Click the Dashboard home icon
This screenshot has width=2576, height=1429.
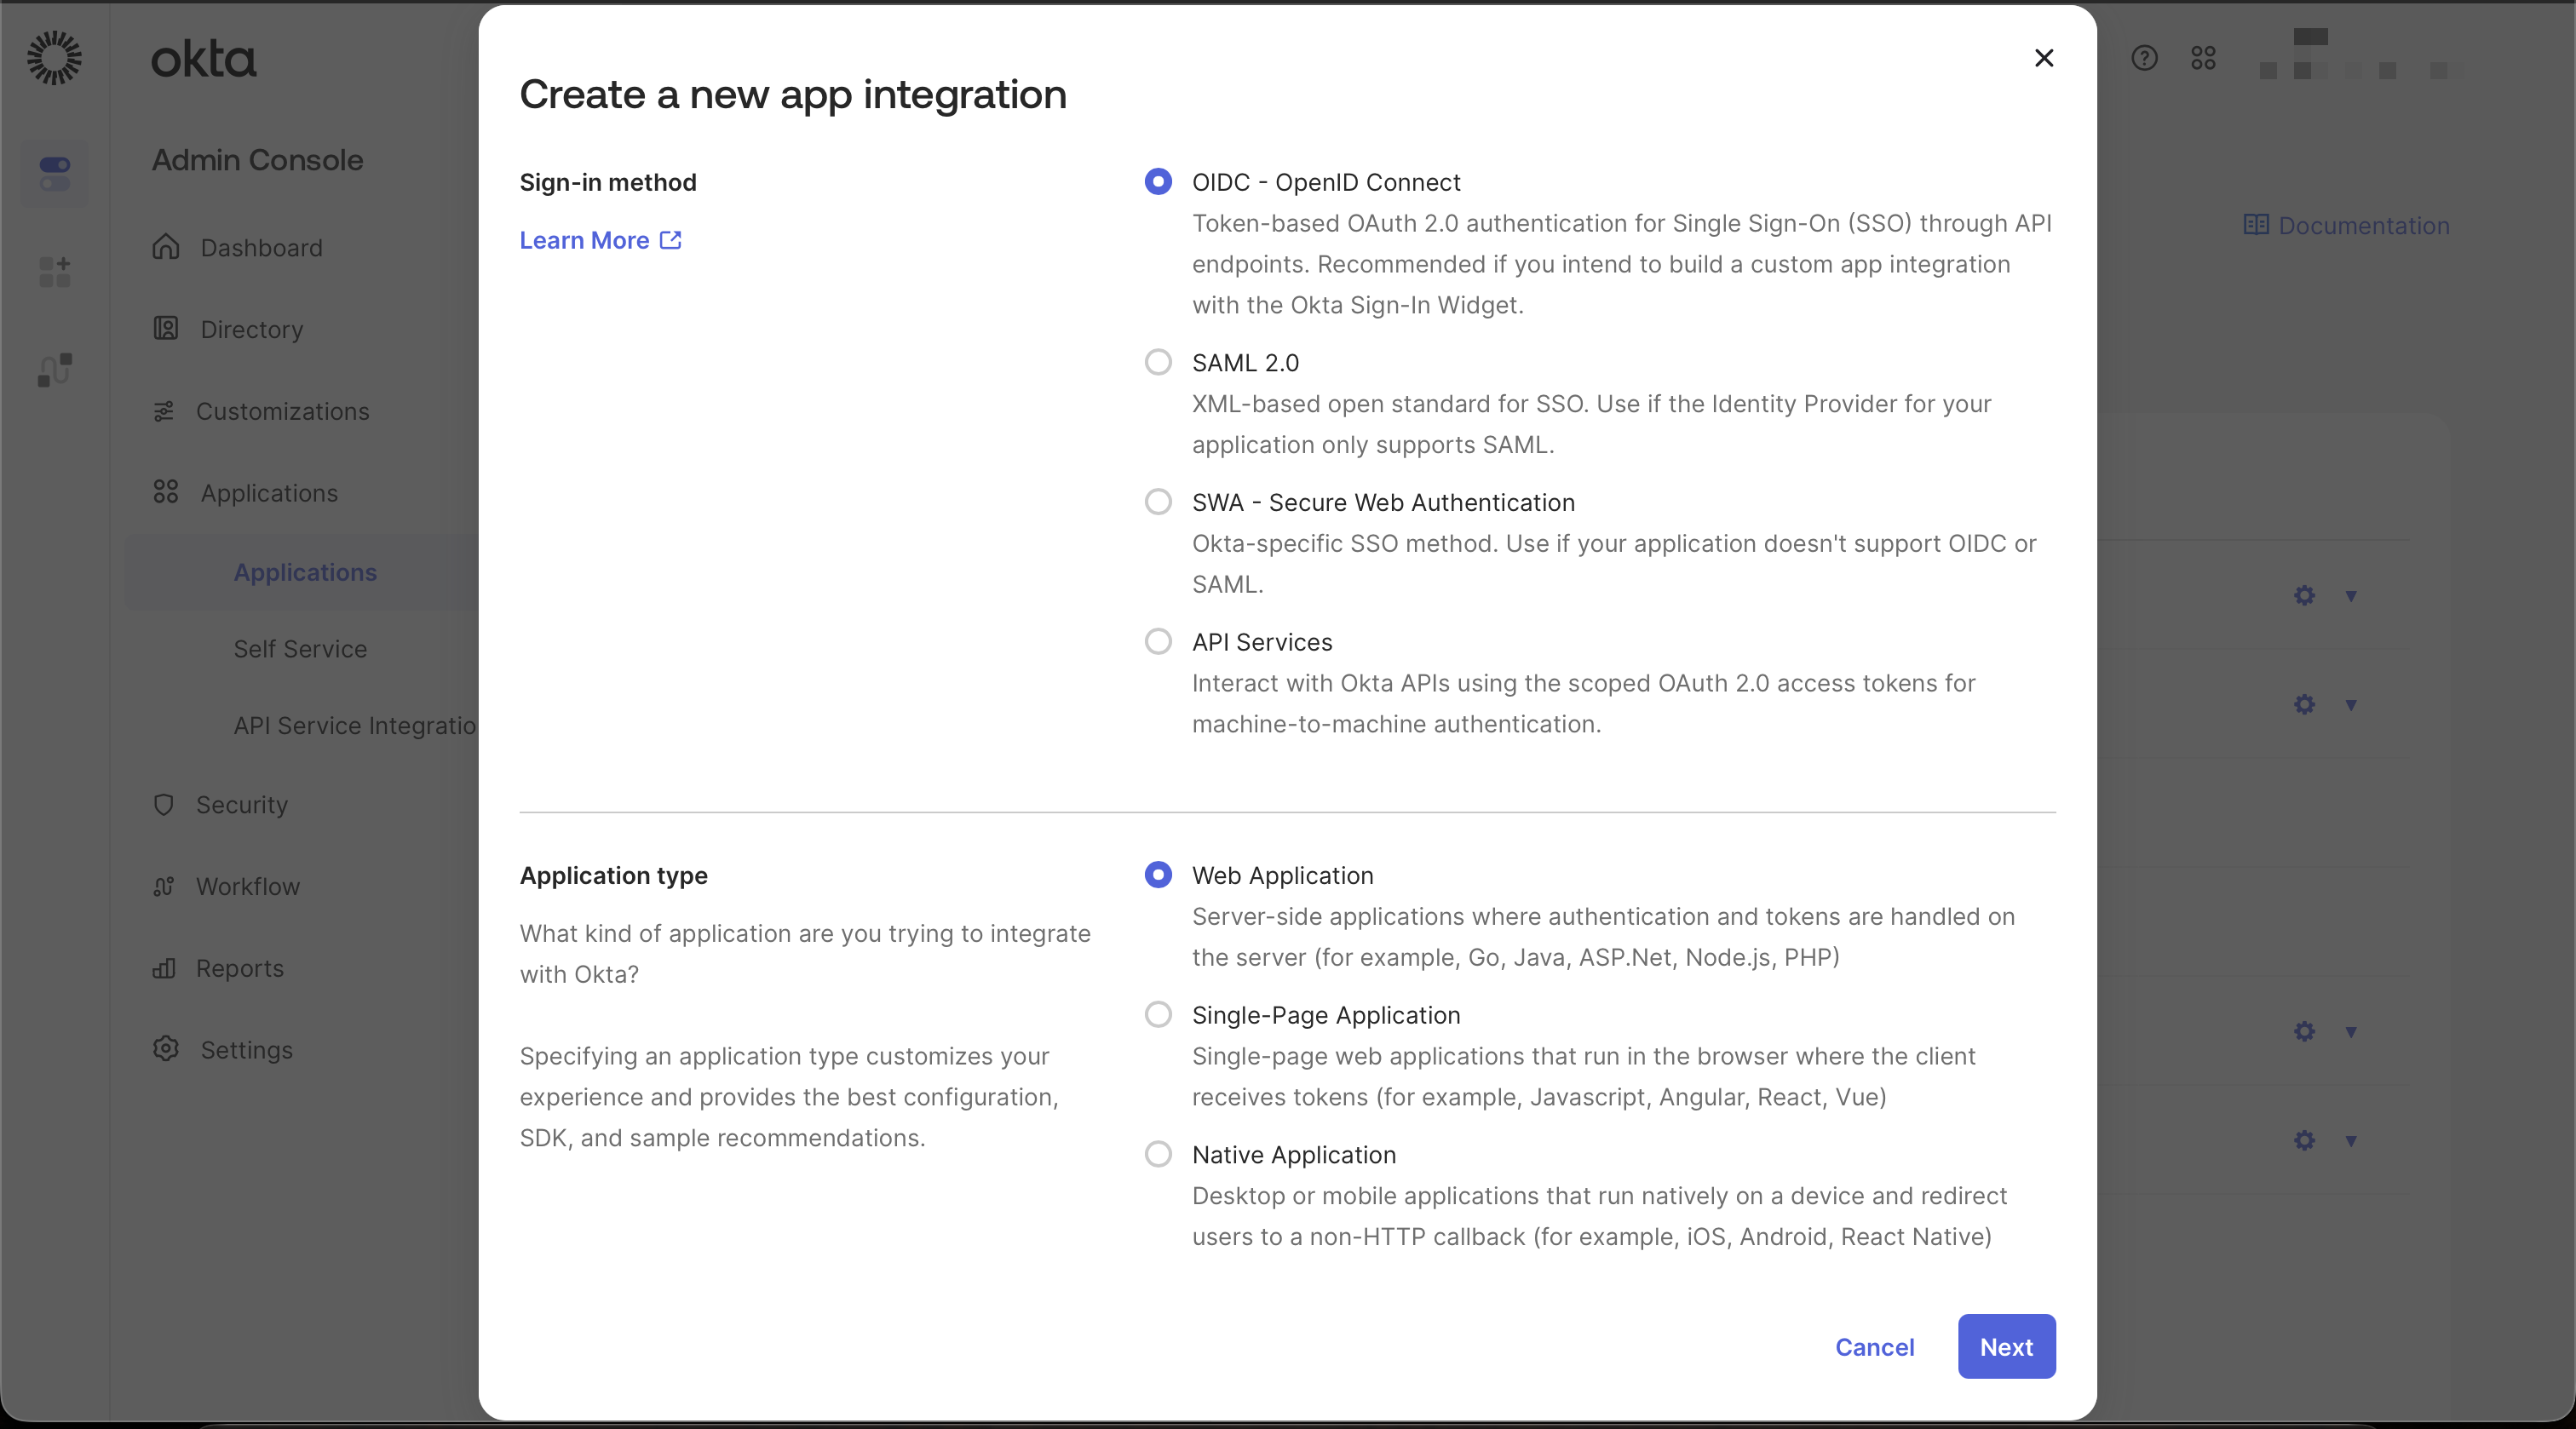coord(166,246)
